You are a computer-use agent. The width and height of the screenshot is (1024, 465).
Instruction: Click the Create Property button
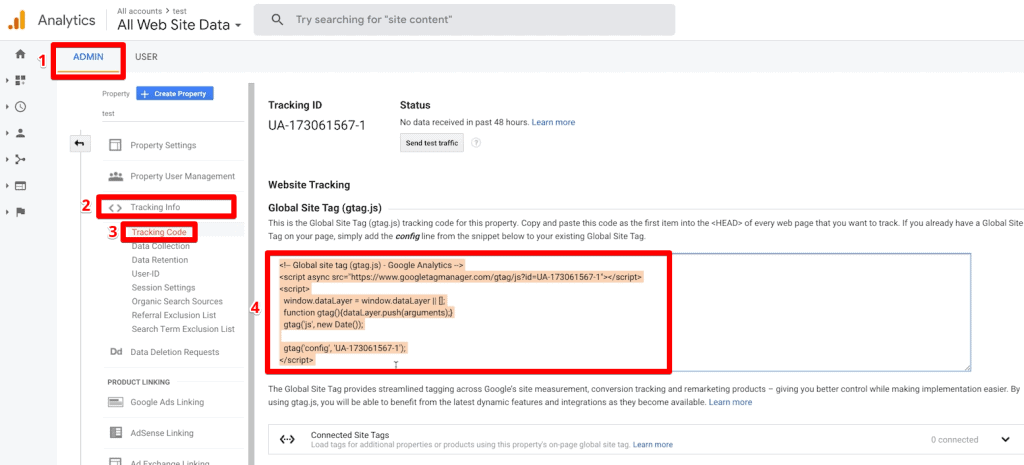click(174, 93)
